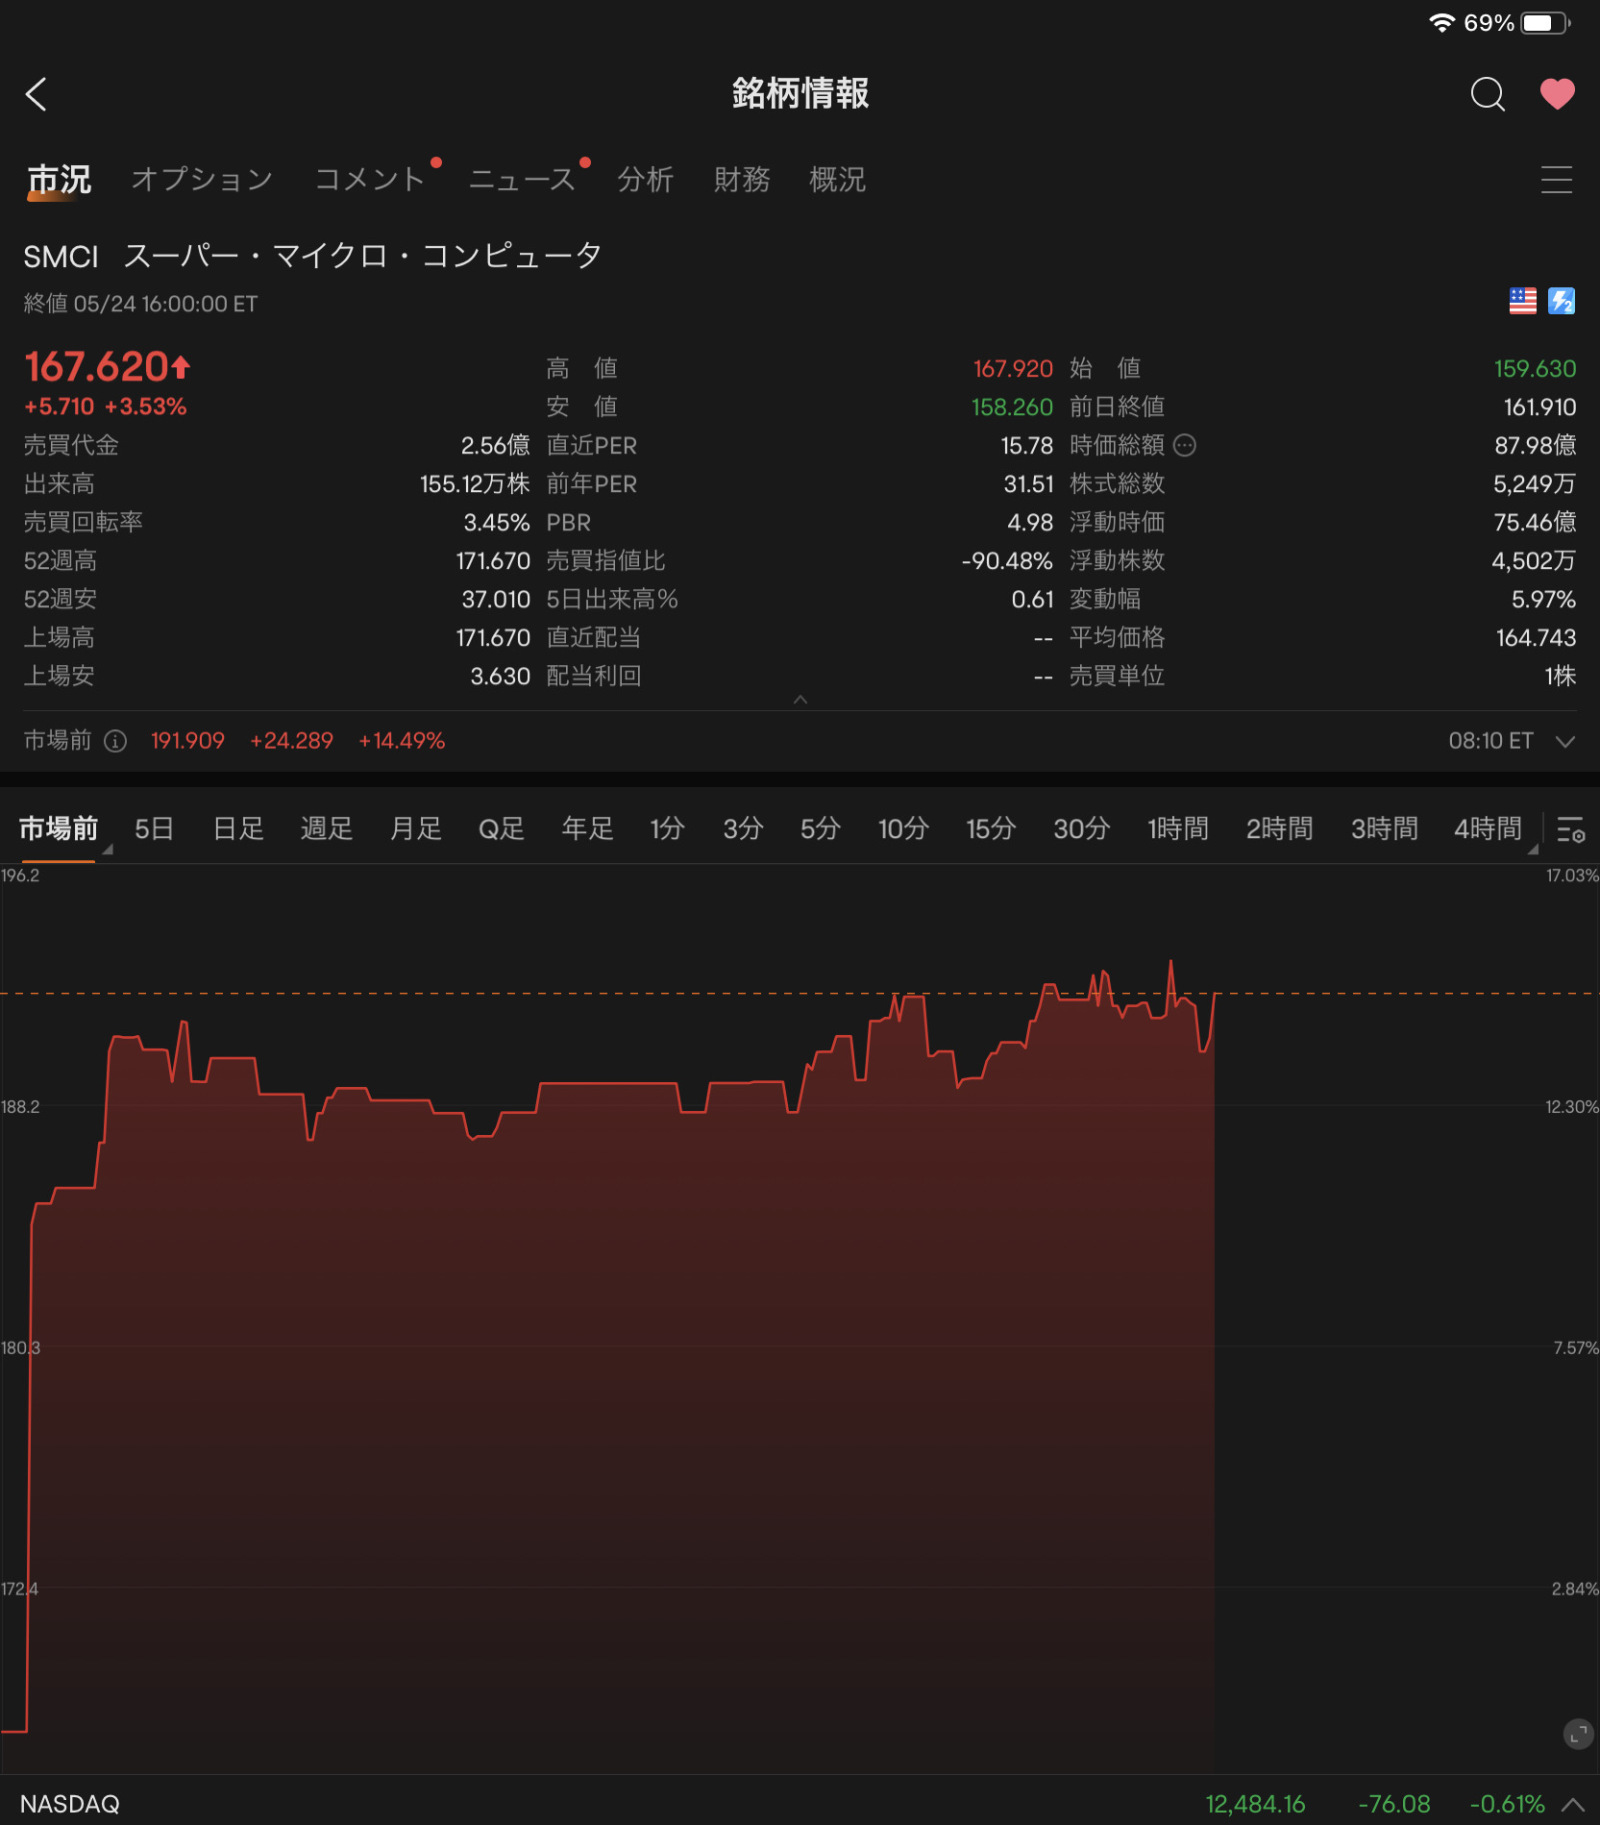
Task: Tap the 17.03% chart axis label
Action: tap(1572, 876)
